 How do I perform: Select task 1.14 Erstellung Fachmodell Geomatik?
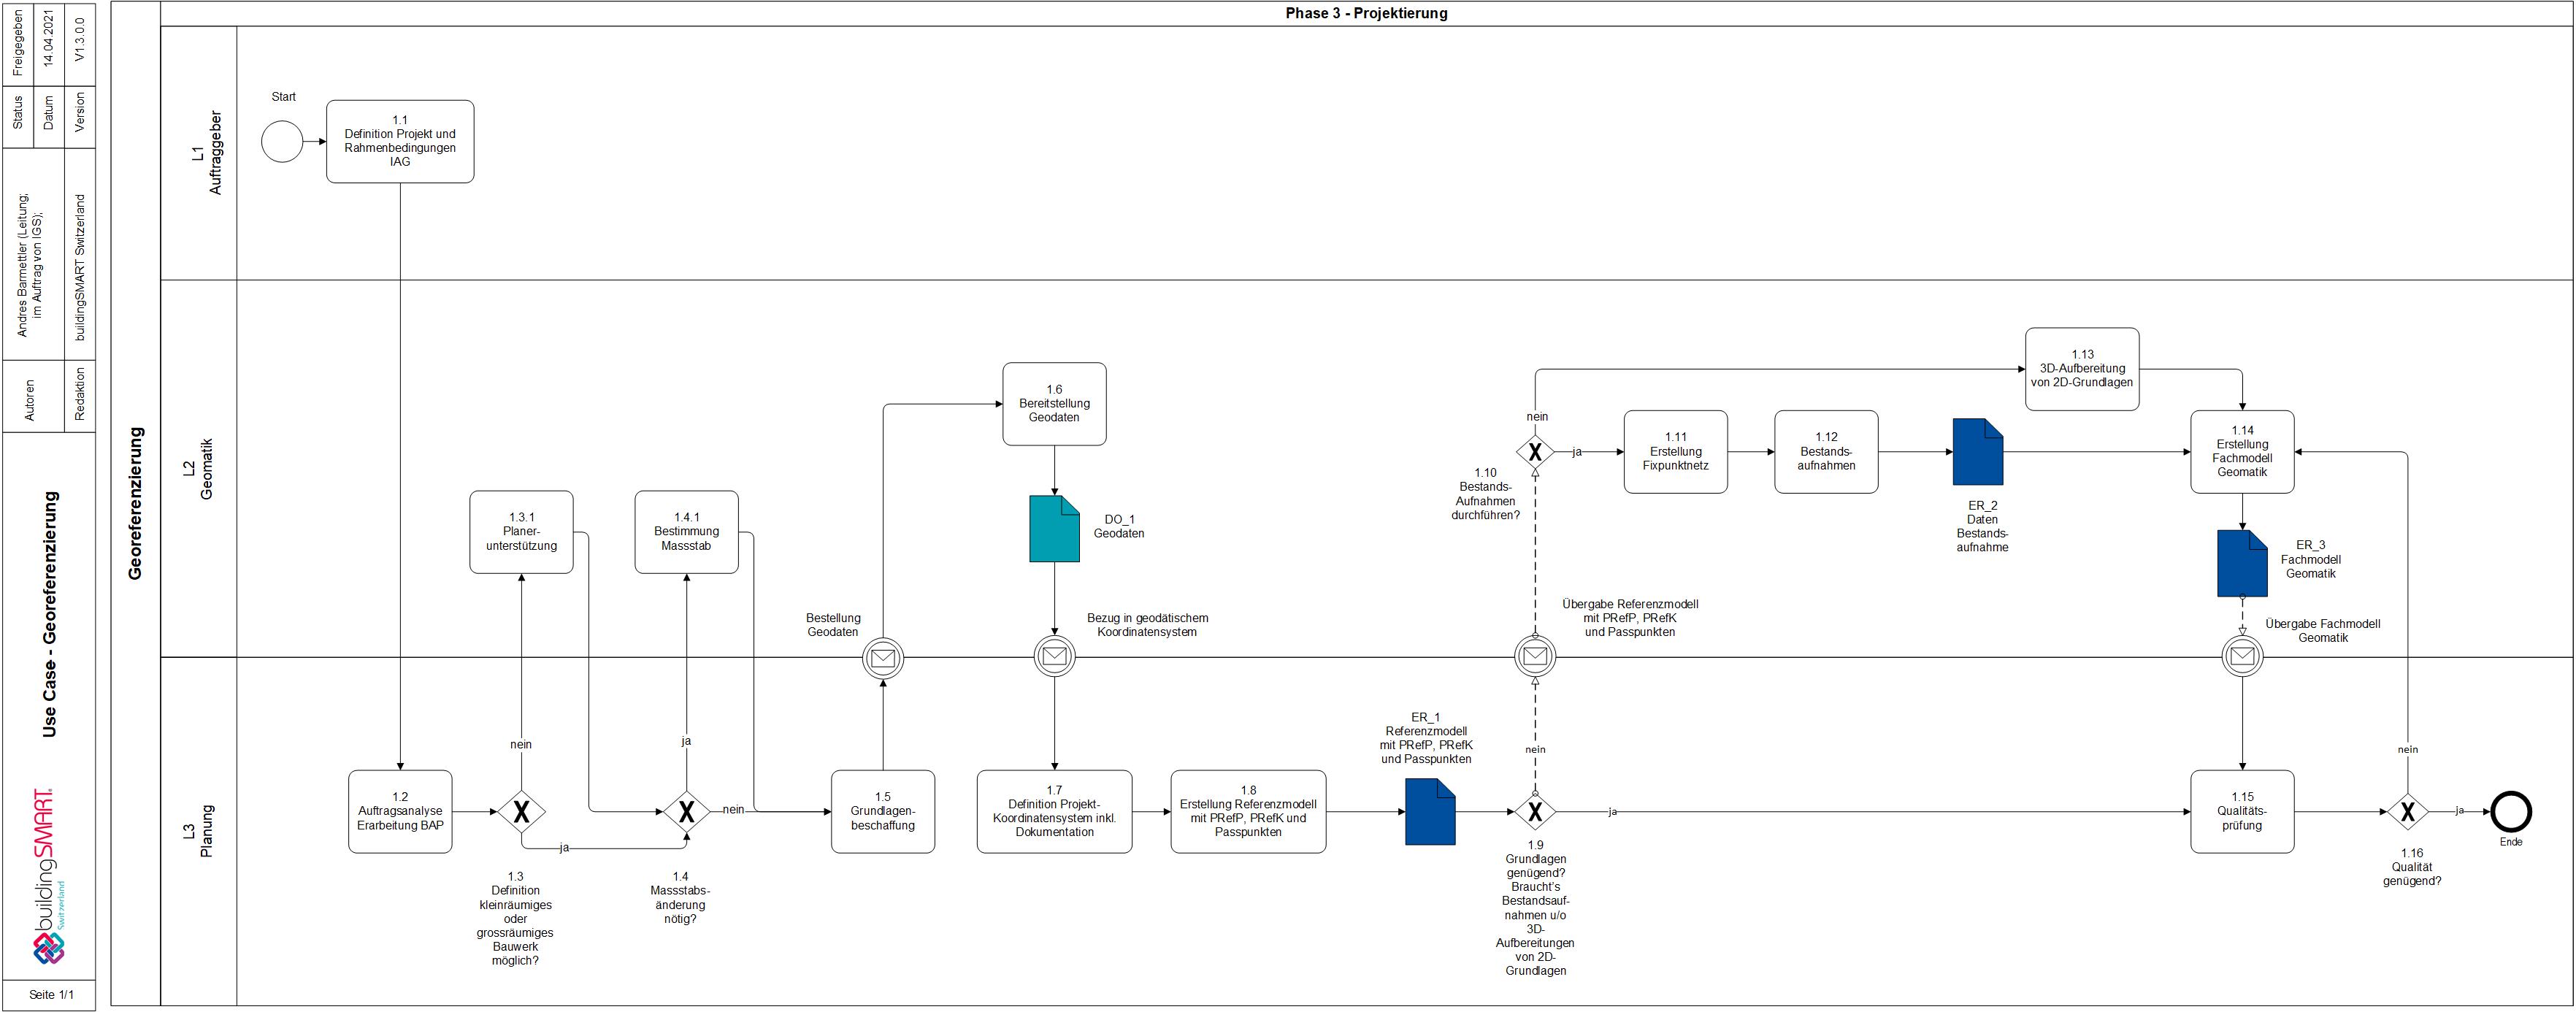click(2242, 452)
